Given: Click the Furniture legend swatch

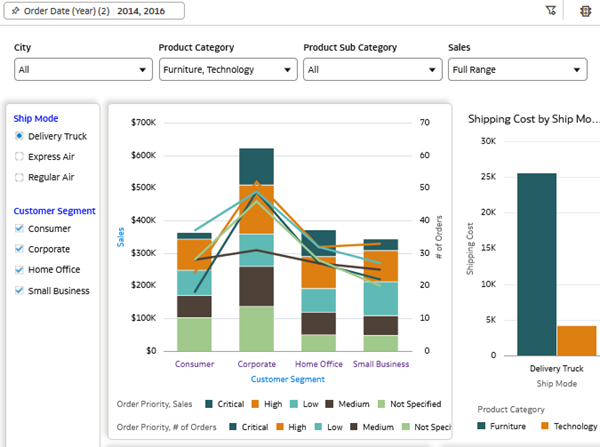Looking at the screenshot, I should 482,426.
